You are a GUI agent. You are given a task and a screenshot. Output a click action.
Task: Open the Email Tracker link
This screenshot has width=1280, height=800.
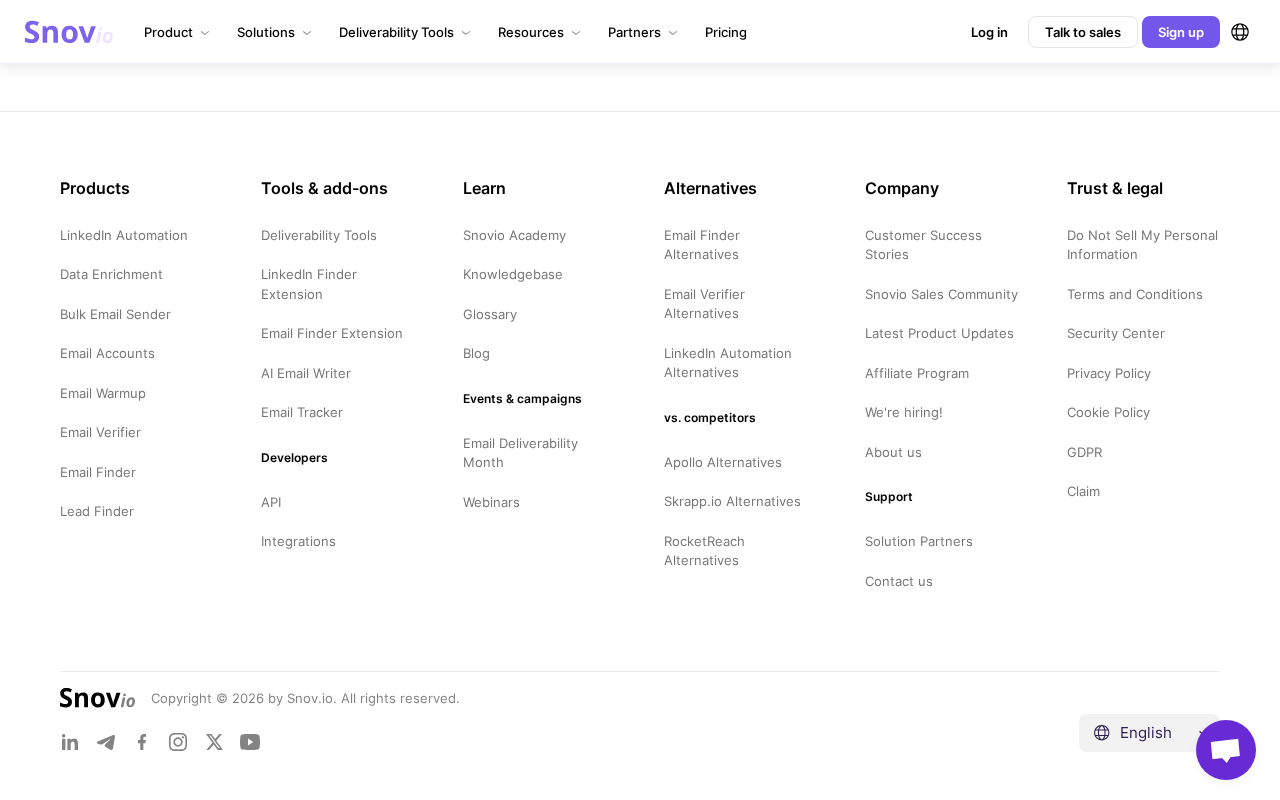302,412
